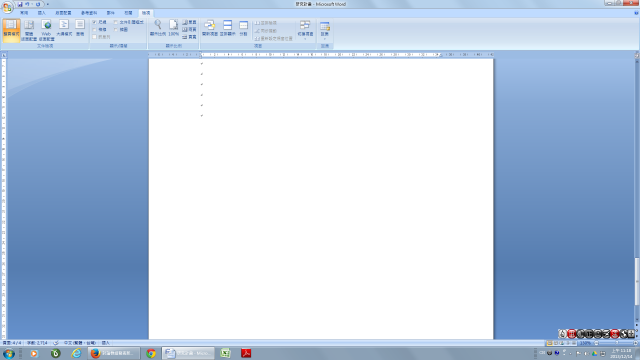
Task: Select Full Screen Reading shortcut in status bar
Action: (556, 343)
